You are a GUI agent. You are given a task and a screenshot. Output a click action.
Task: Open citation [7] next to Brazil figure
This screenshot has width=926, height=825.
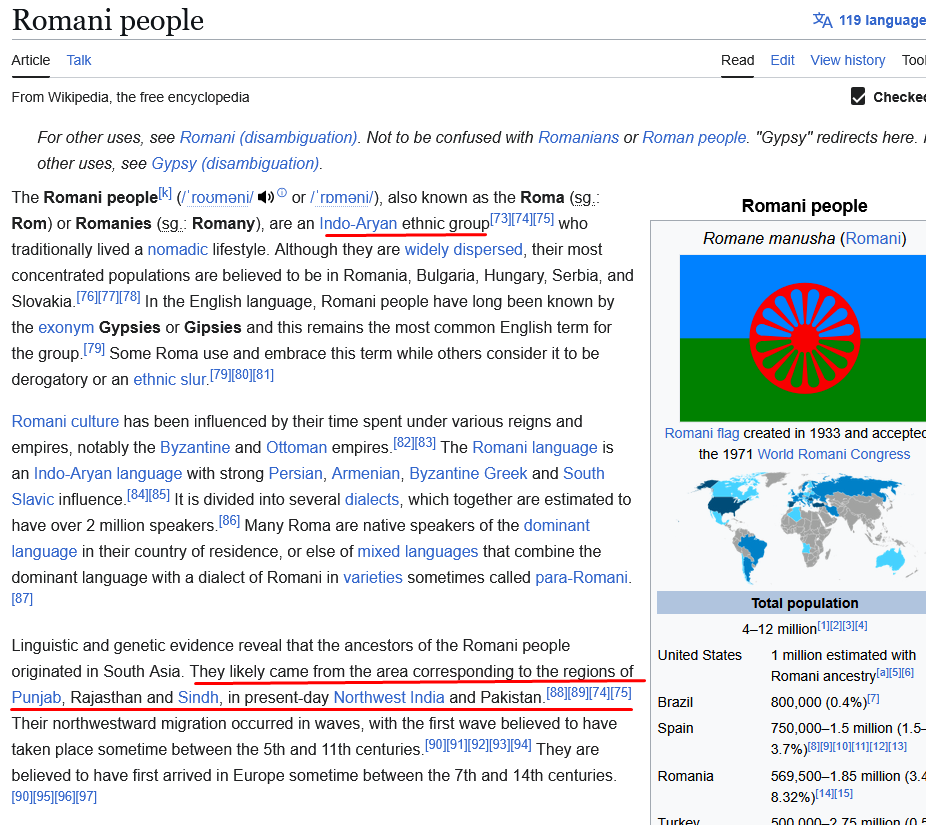point(873,699)
